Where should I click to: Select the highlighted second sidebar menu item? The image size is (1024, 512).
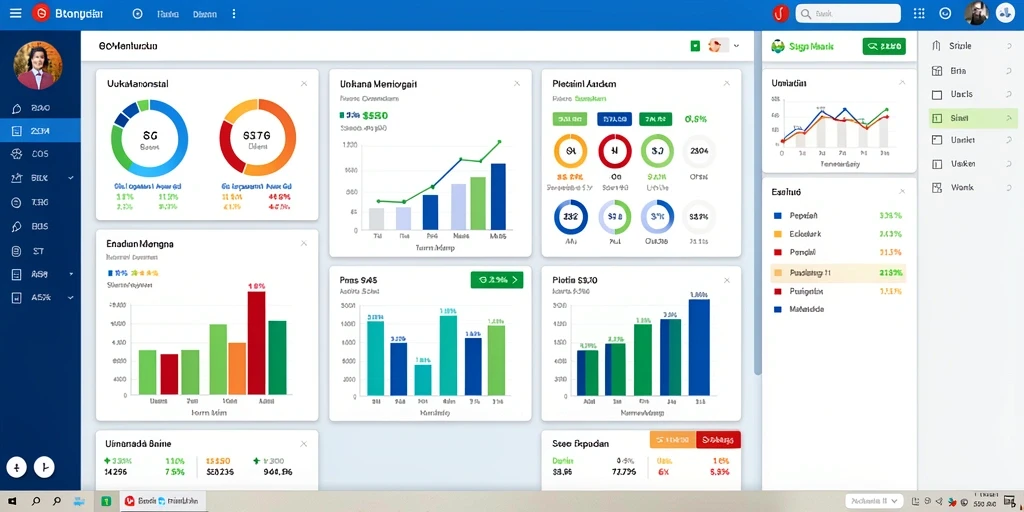[40, 131]
